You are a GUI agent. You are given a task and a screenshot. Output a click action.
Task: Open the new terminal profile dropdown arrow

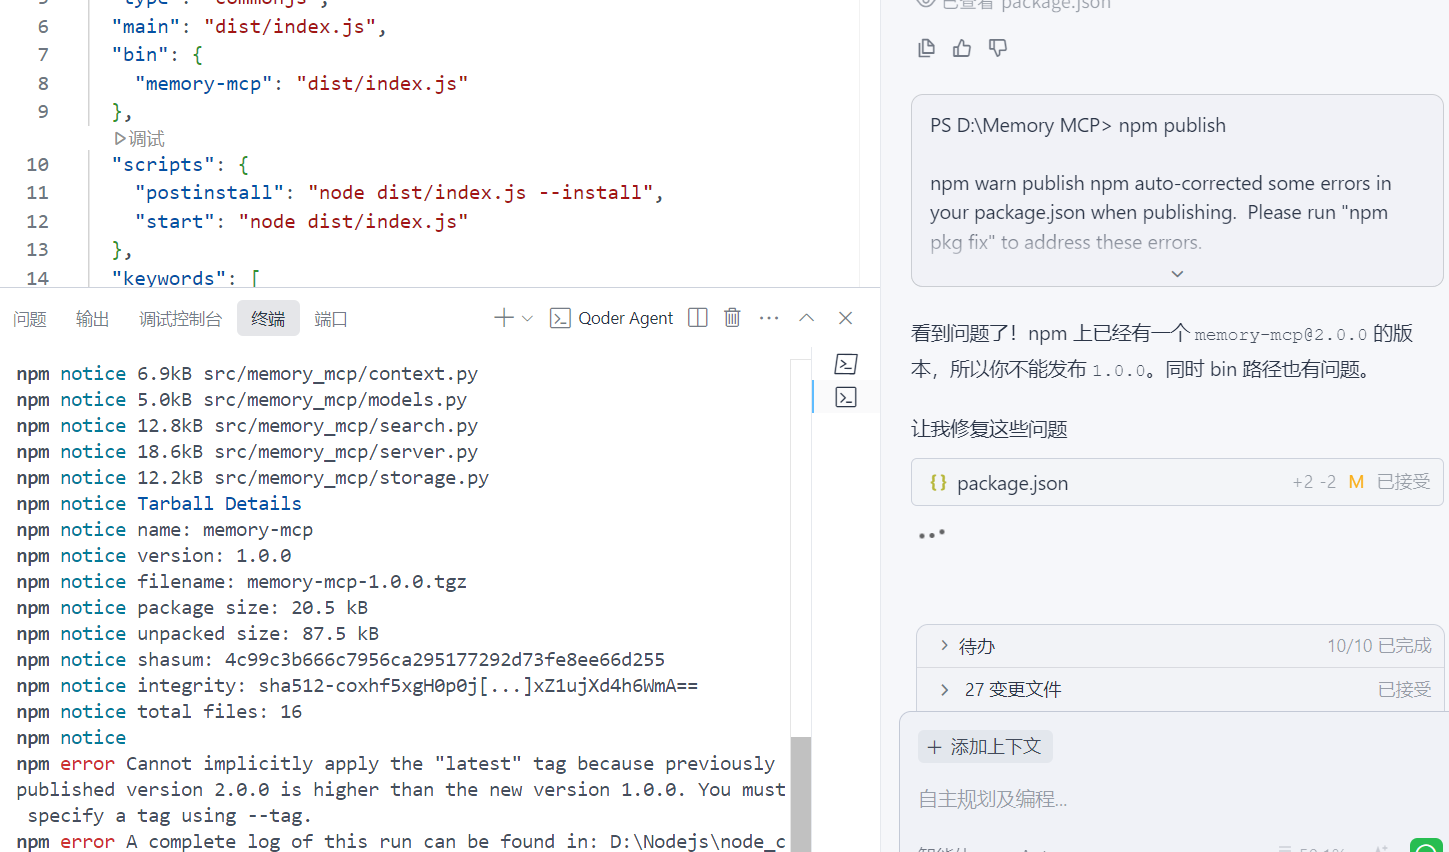[528, 319]
